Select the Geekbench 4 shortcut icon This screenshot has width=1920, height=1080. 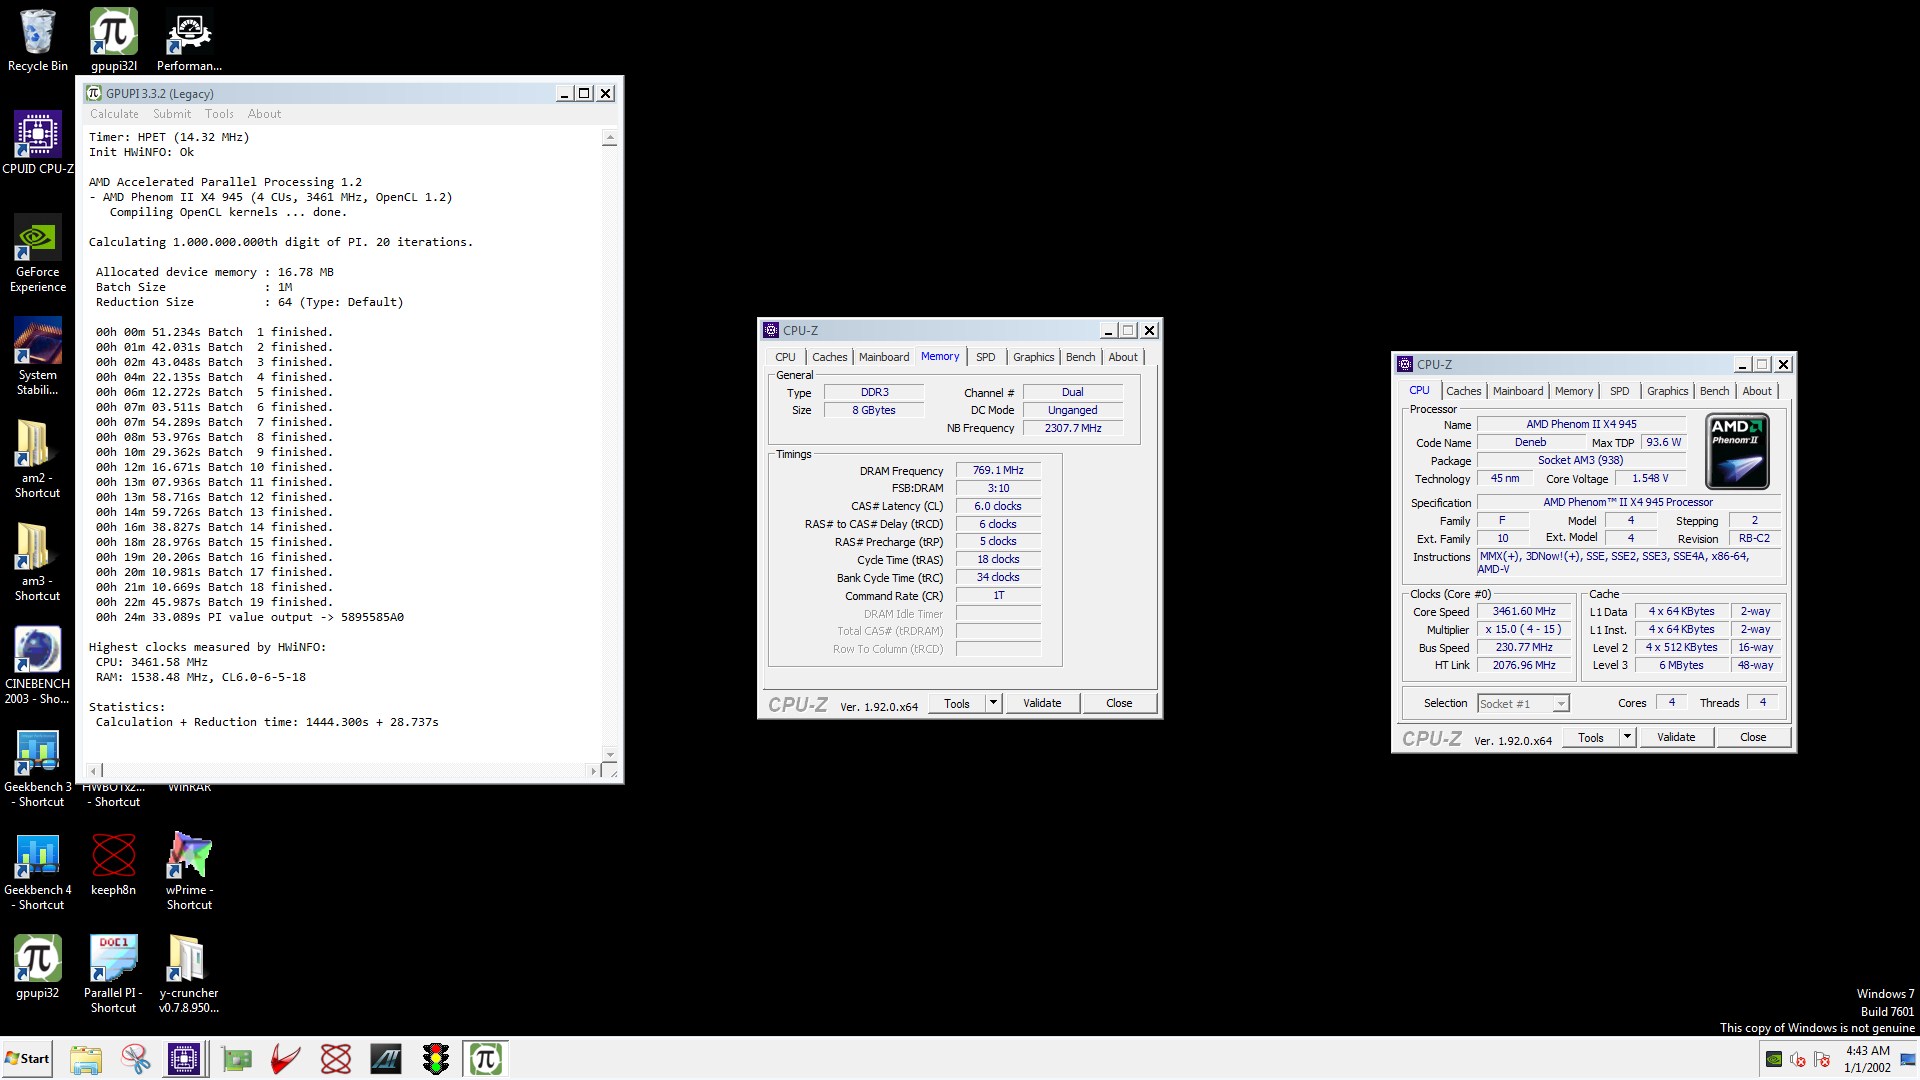click(37, 872)
